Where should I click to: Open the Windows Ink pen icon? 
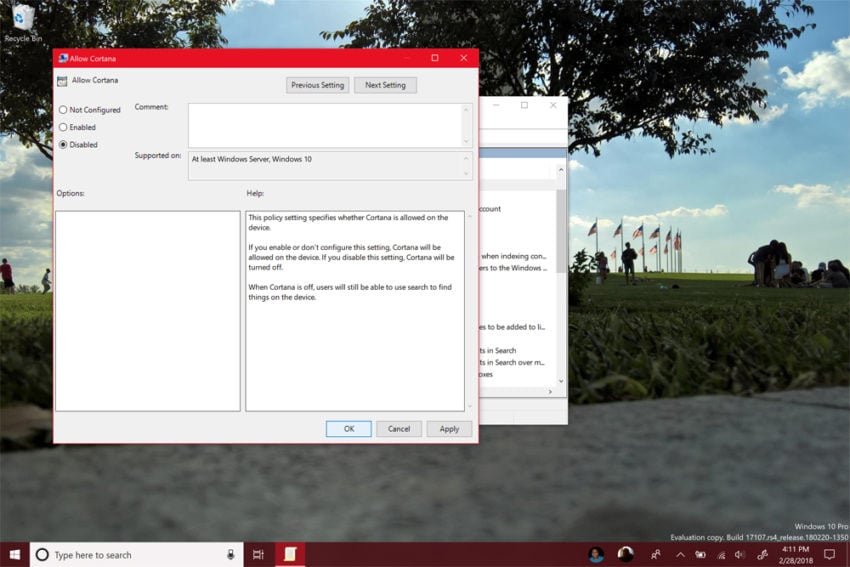click(762, 555)
